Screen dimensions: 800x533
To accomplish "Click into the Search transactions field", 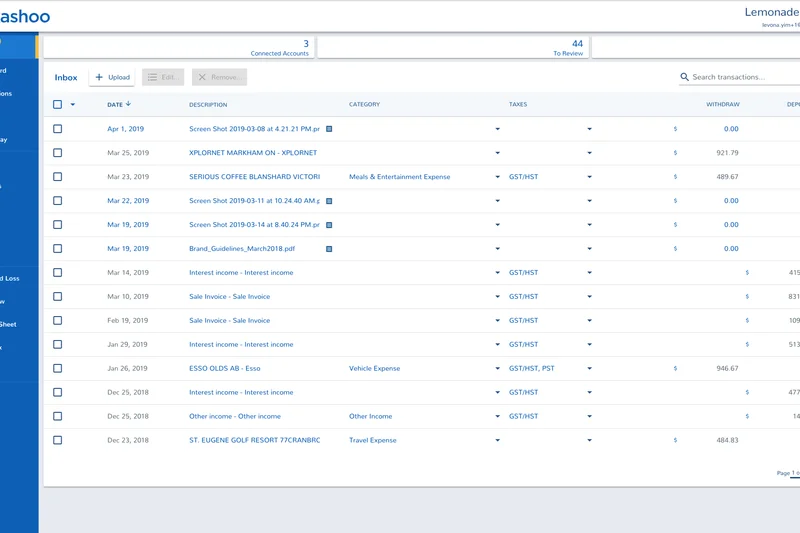I will click(x=740, y=77).
